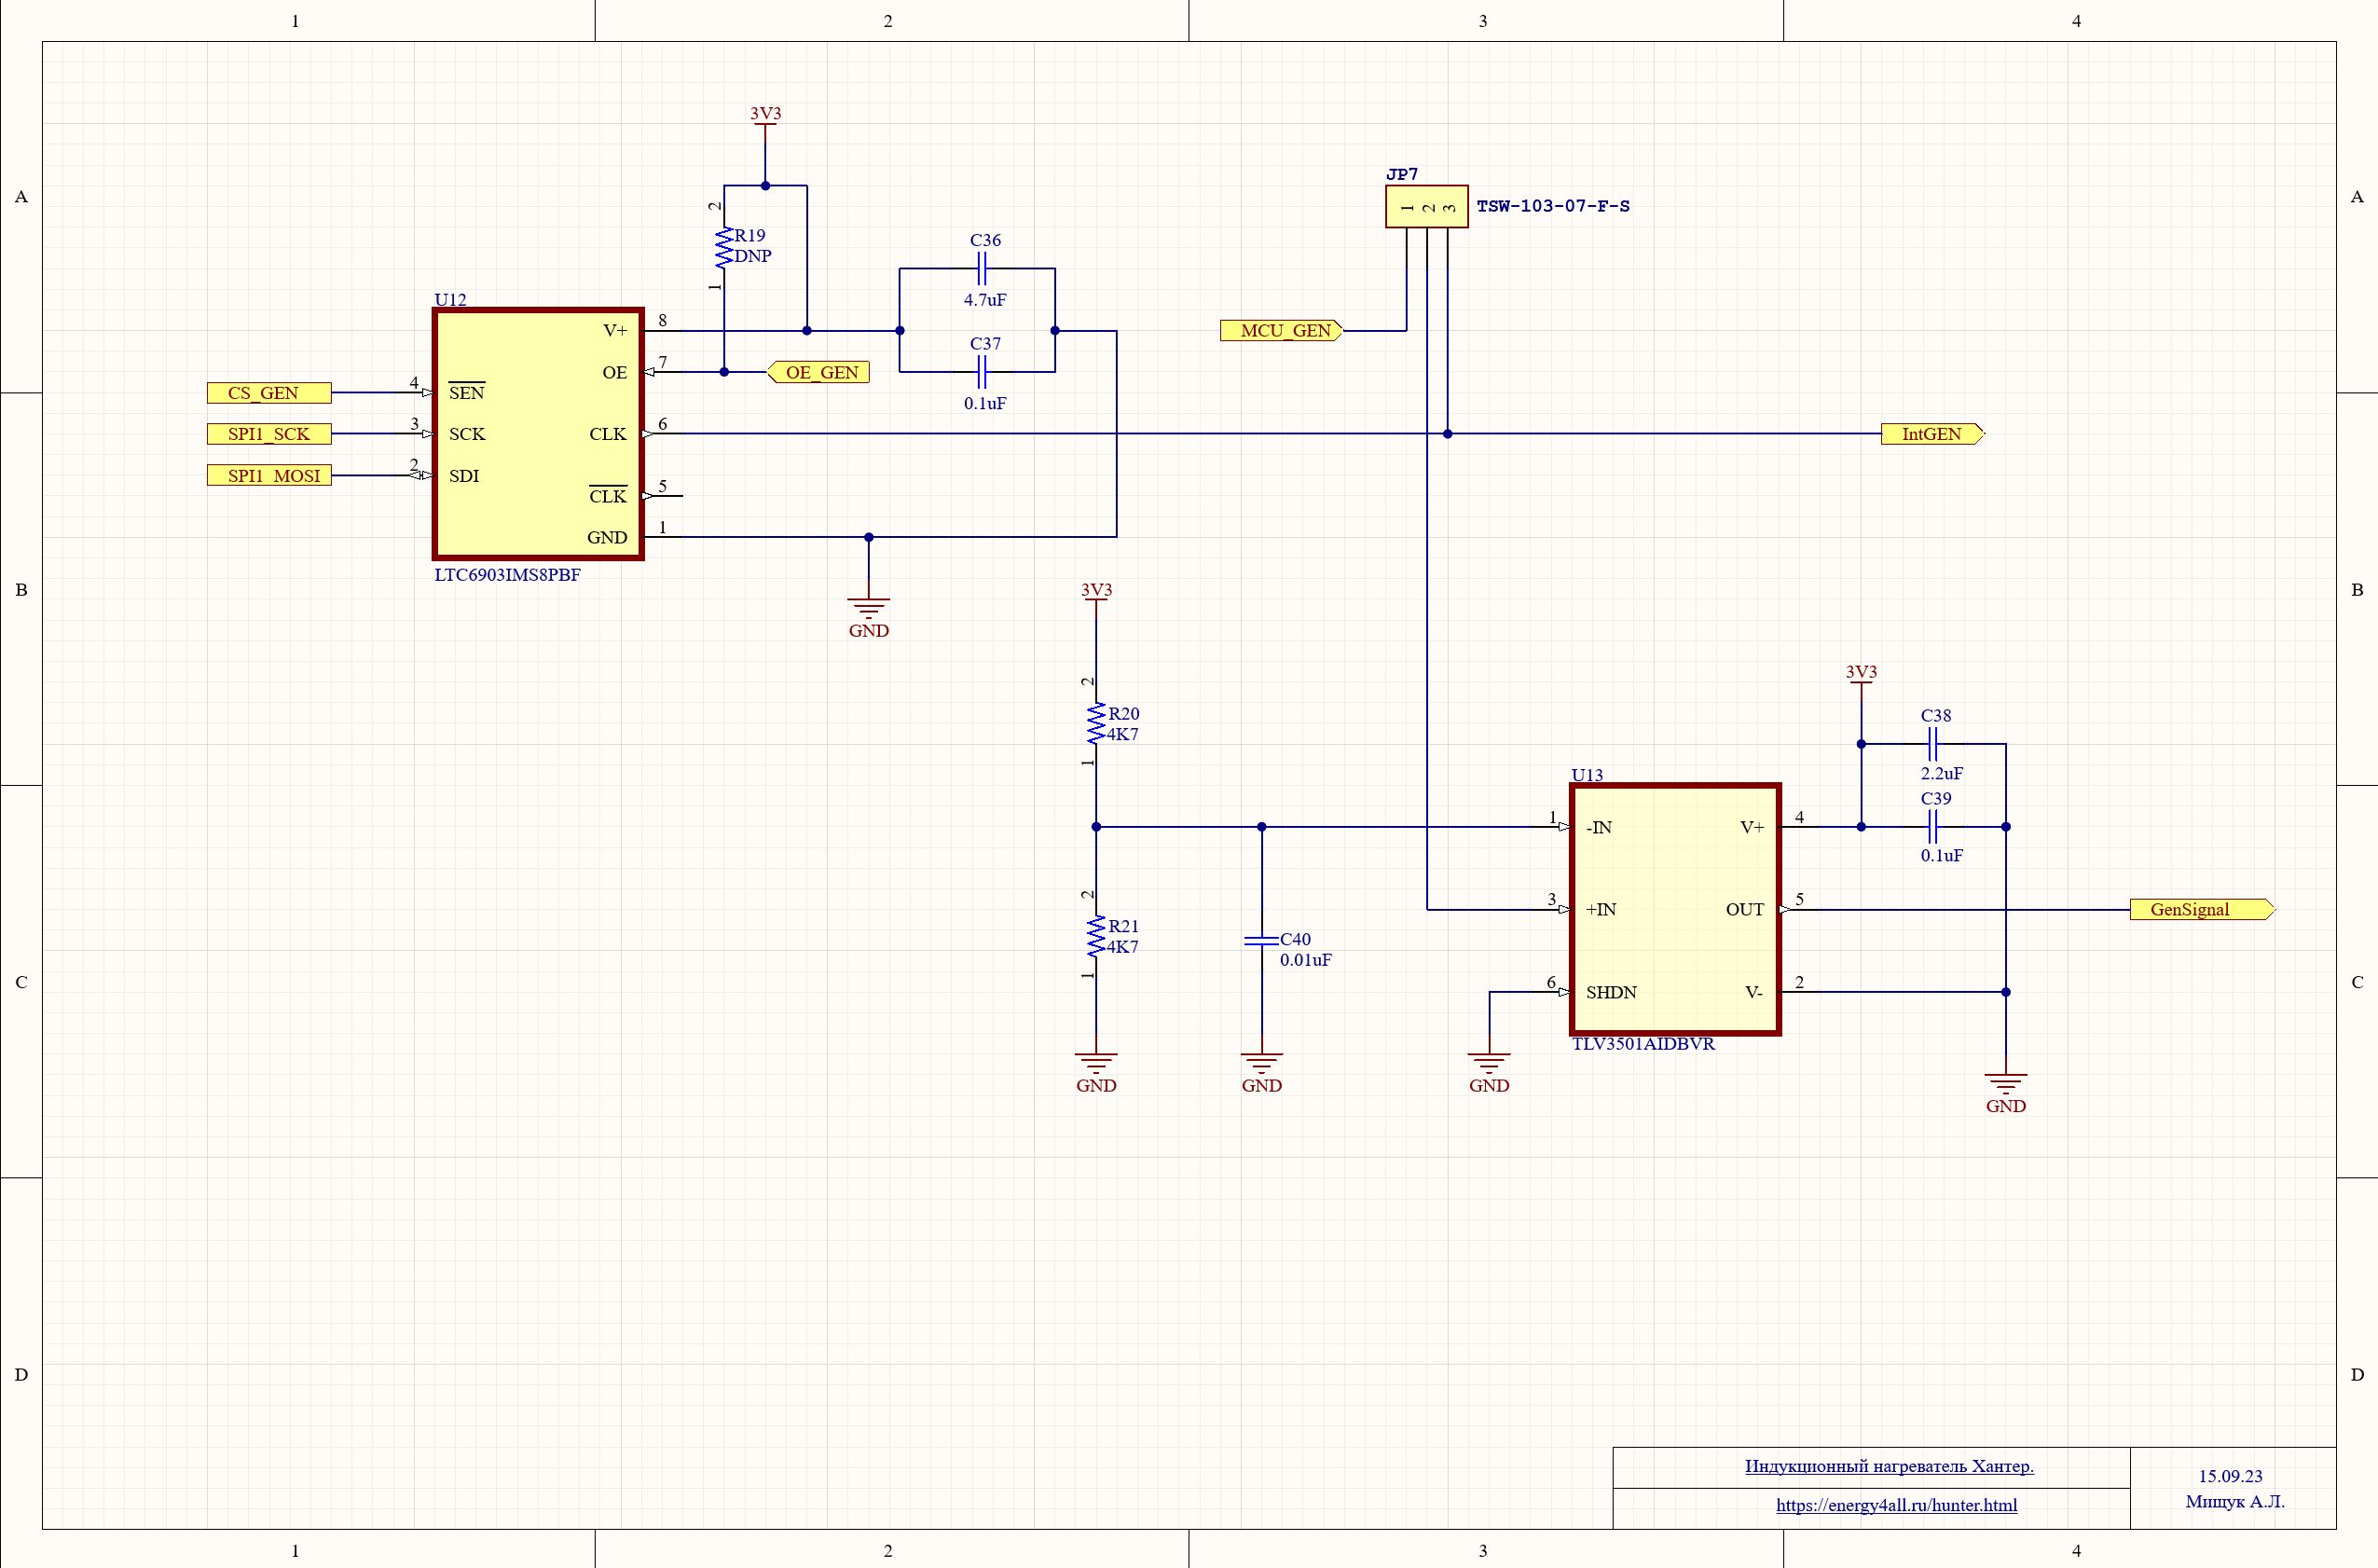Select capacitor C40 0.01uF symbol
The image size is (2378, 1568).
(x=1262, y=940)
